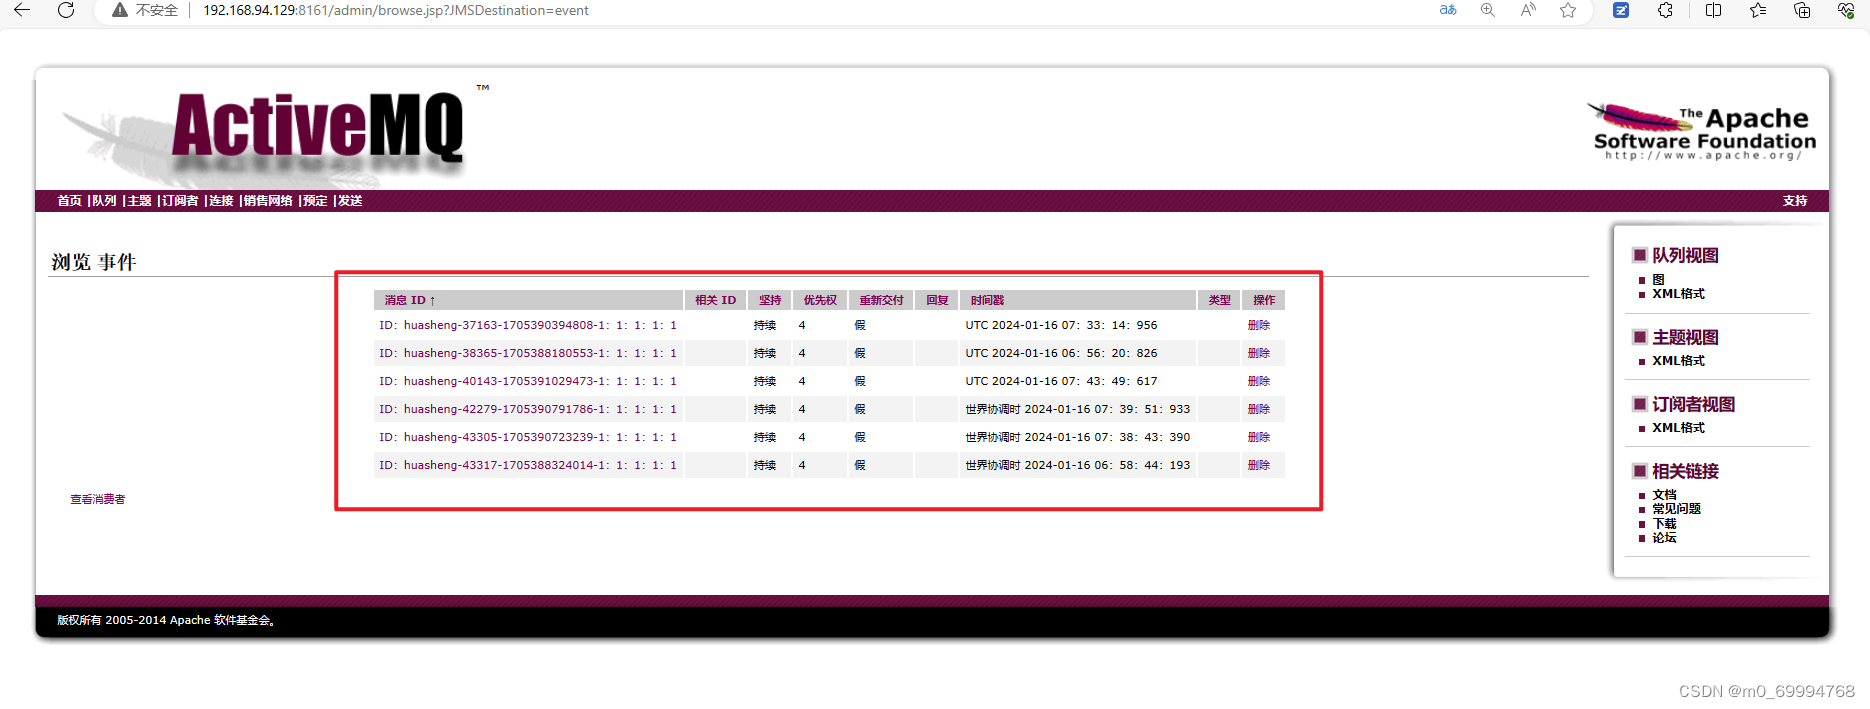Viewport: 1870px width, 709px height.
Task: Click timestamp 2024-01-16 06: 58: 44: 193
Action: click(x=1107, y=465)
